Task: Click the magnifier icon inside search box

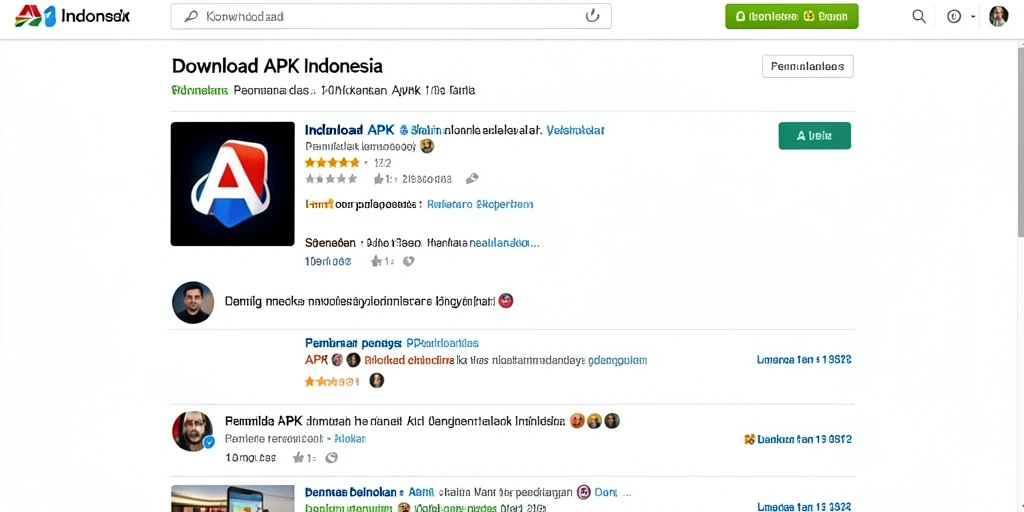Action: (191, 16)
